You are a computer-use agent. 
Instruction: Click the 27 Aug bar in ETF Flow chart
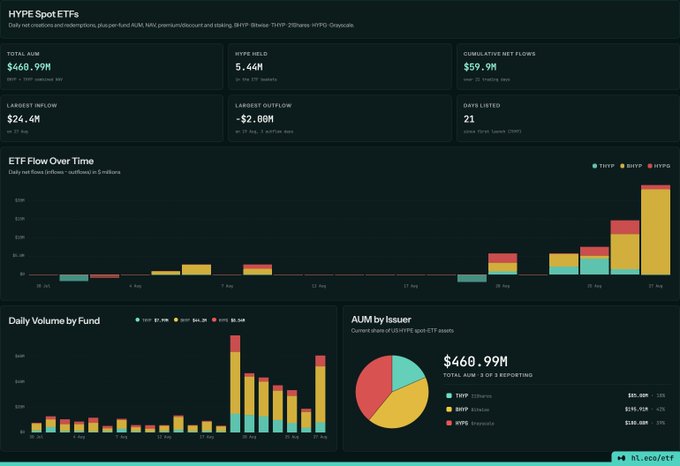(655, 230)
